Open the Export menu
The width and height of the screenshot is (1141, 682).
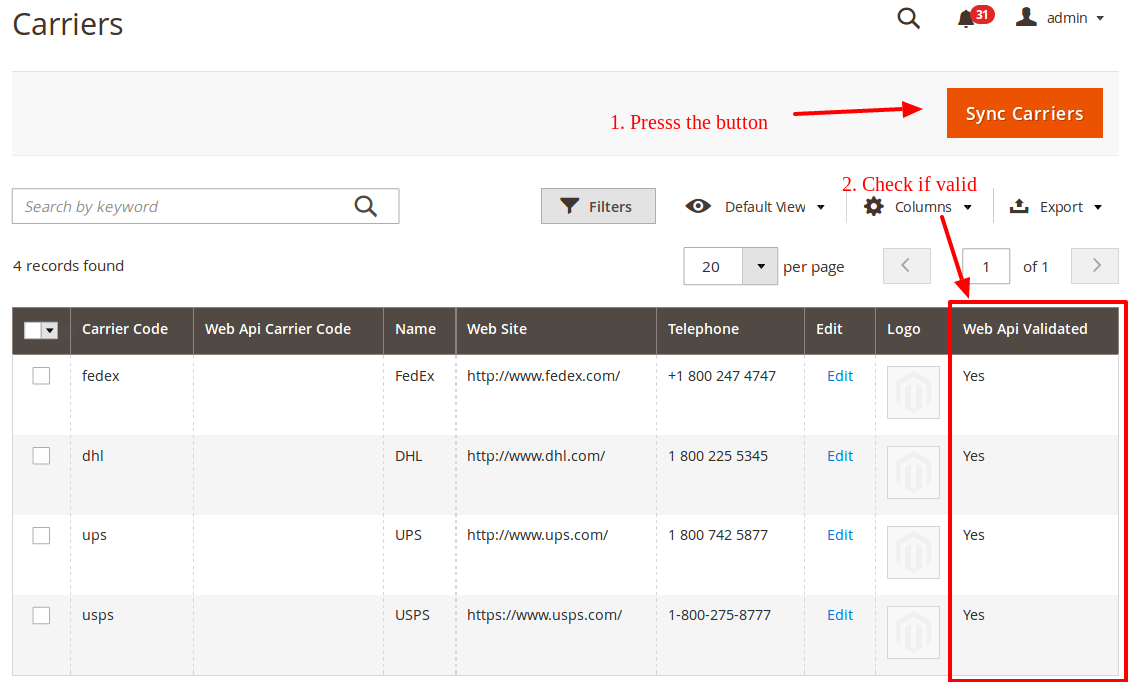coord(1056,207)
